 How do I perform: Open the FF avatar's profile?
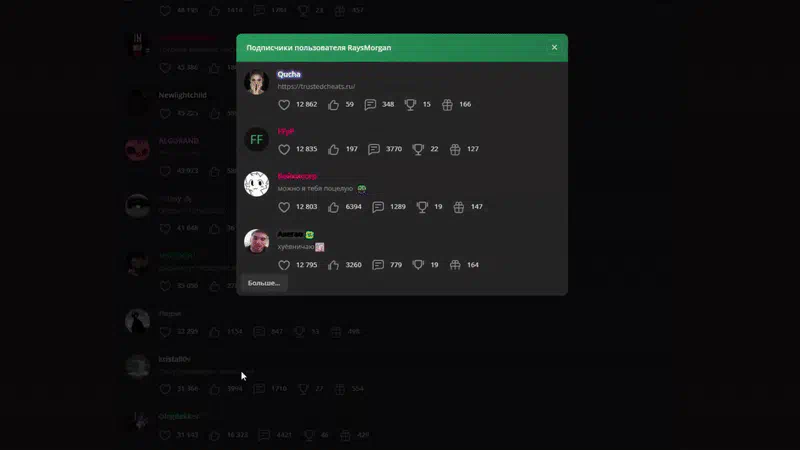coord(257,139)
